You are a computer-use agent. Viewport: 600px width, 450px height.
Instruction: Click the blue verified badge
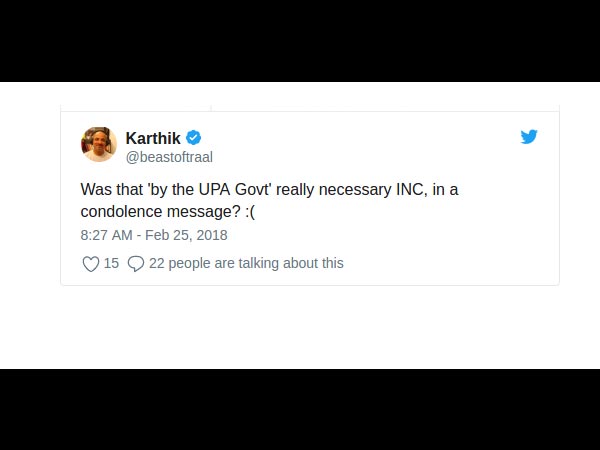point(195,138)
